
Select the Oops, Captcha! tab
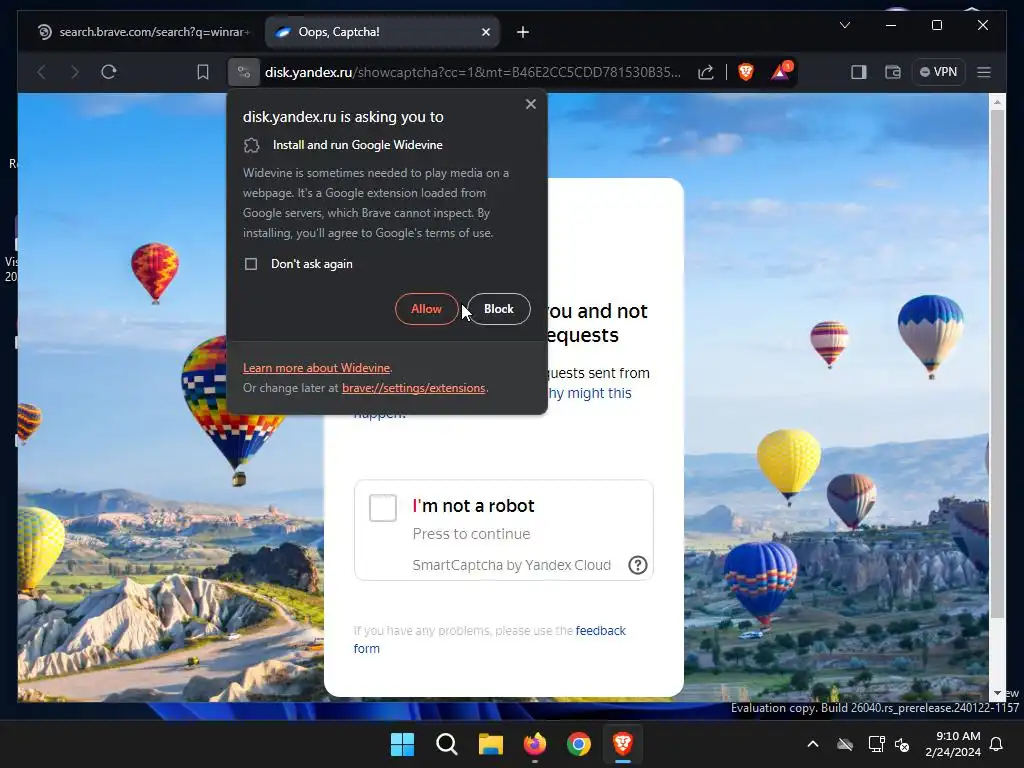(x=383, y=32)
